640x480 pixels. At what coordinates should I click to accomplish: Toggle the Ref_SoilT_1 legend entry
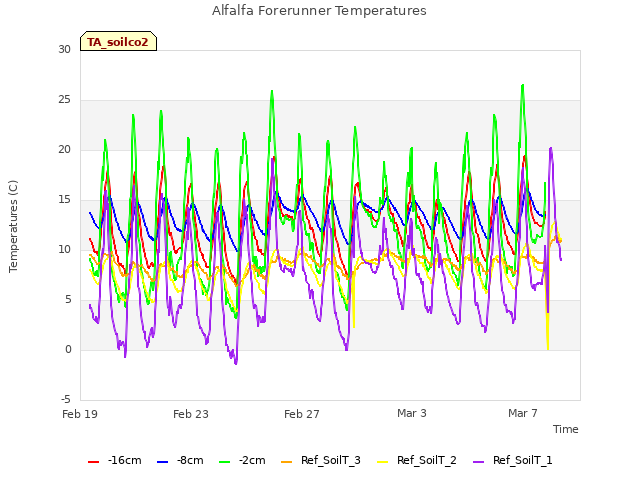click(x=513, y=460)
